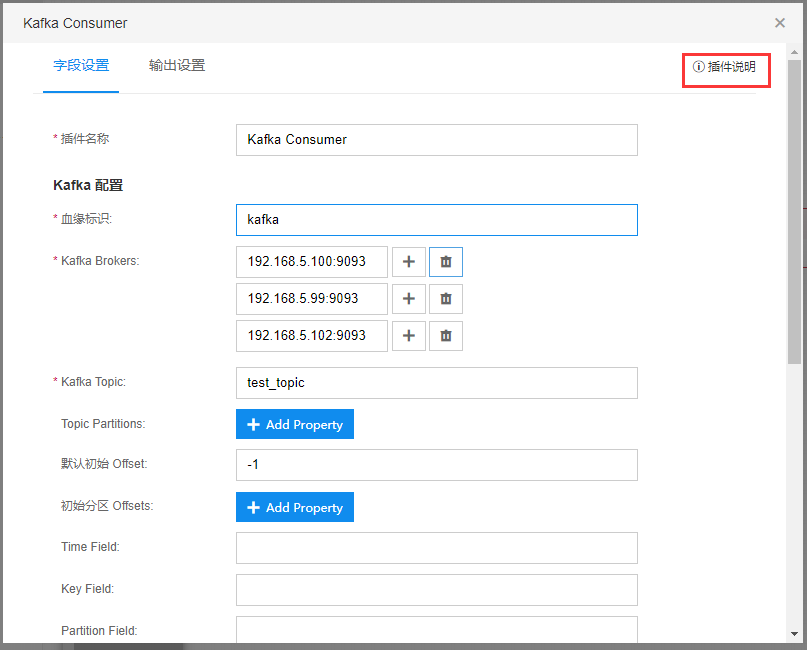Focus the Partition Field input

click(437, 630)
